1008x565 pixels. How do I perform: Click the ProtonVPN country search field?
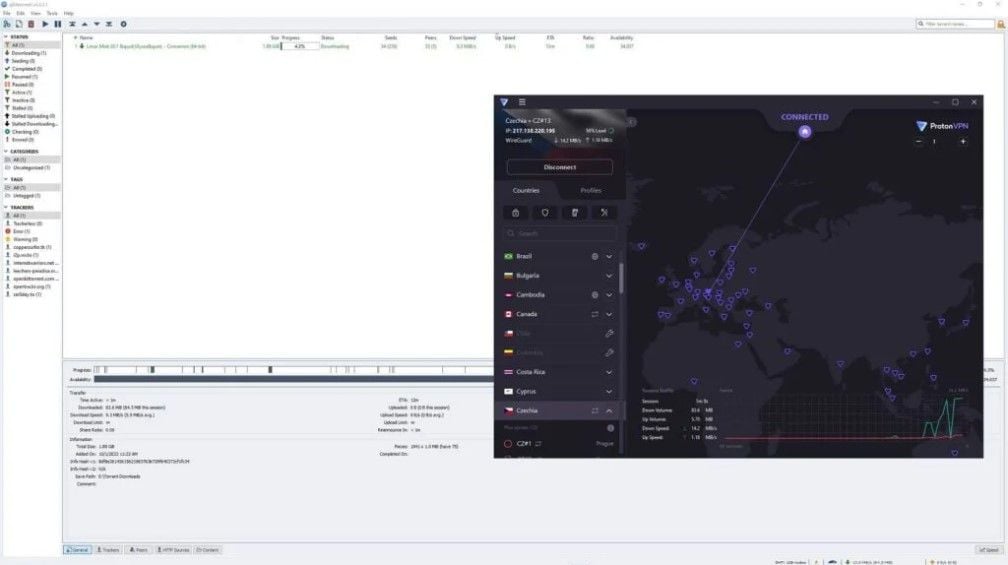point(560,233)
